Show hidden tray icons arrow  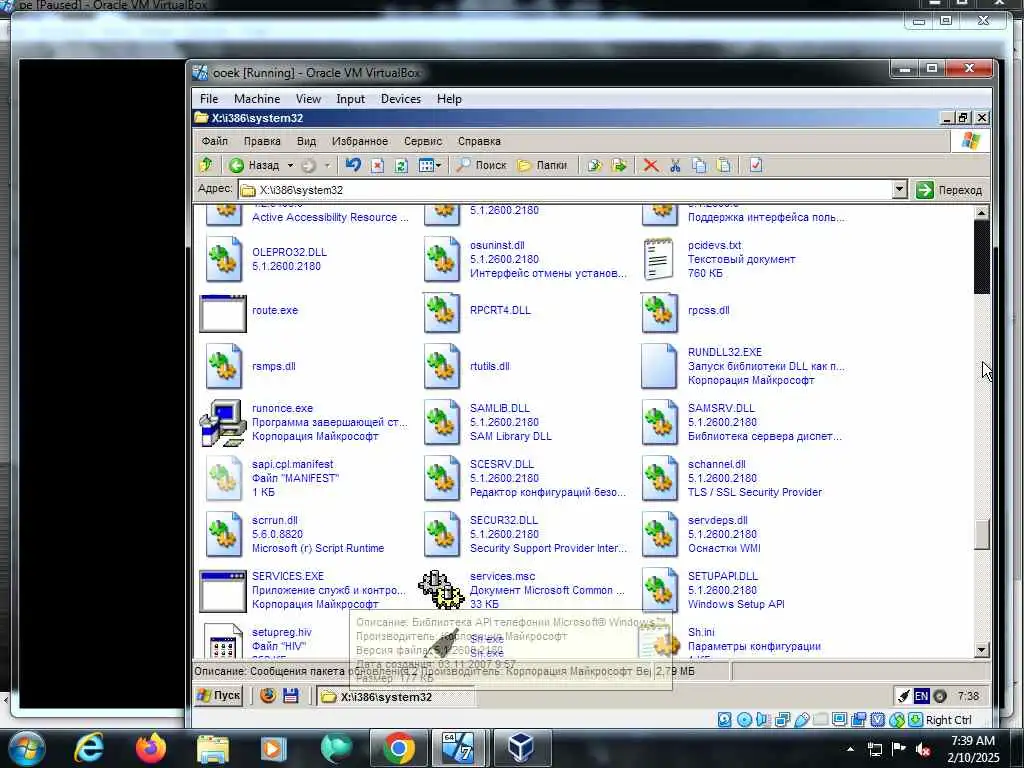point(850,749)
